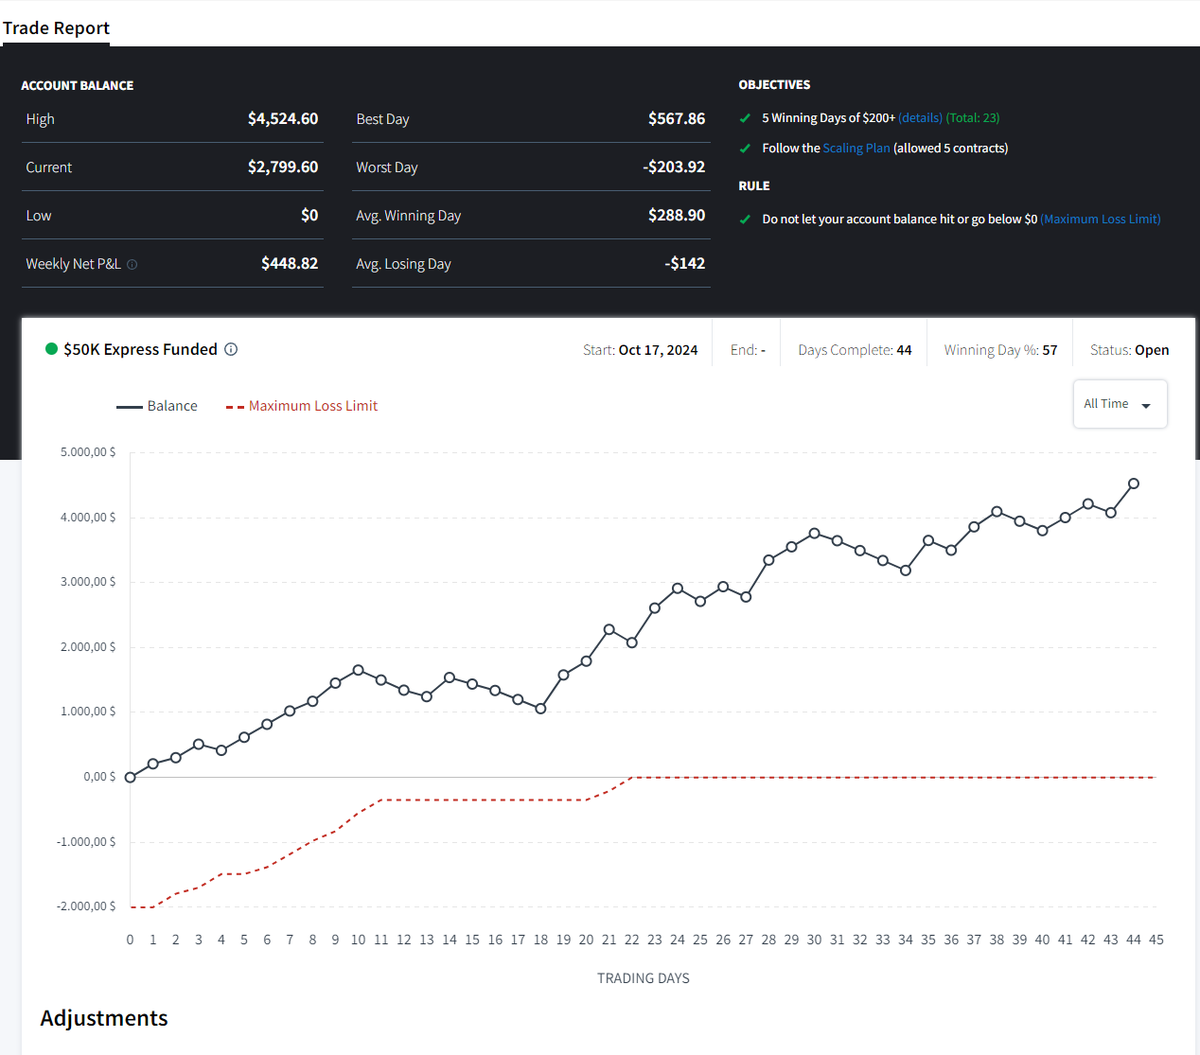The width and height of the screenshot is (1200, 1055).
Task: Click the Current balance value $2,799.60
Action: click(283, 167)
